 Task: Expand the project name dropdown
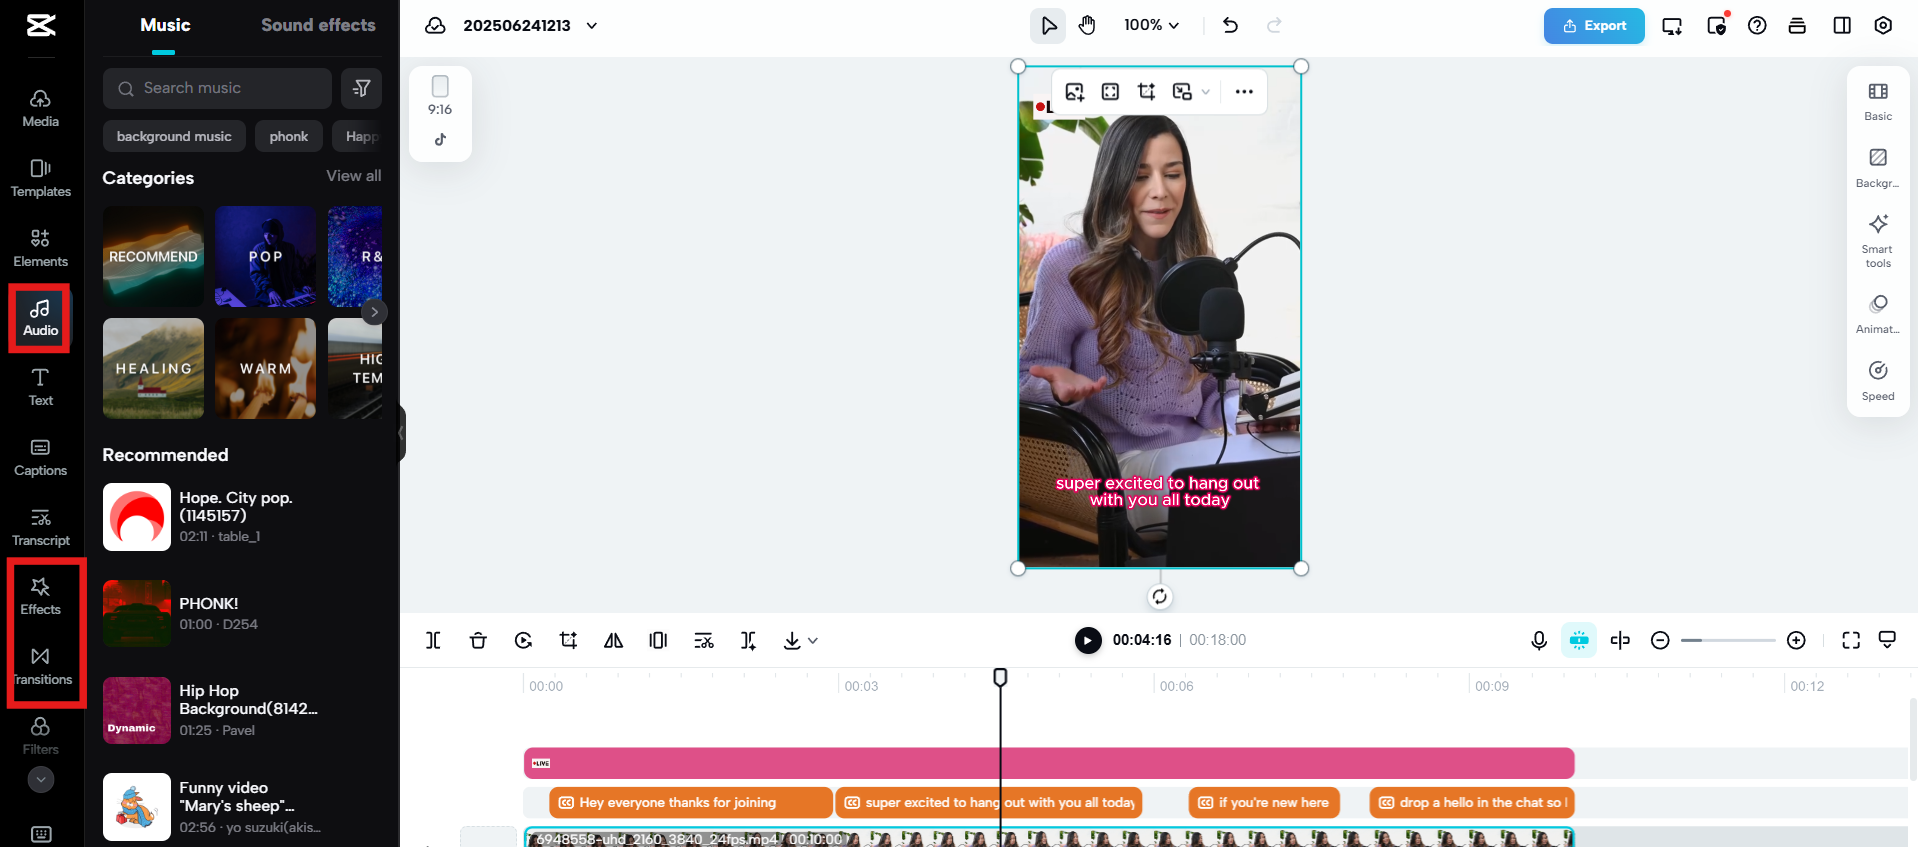click(592, 26)
